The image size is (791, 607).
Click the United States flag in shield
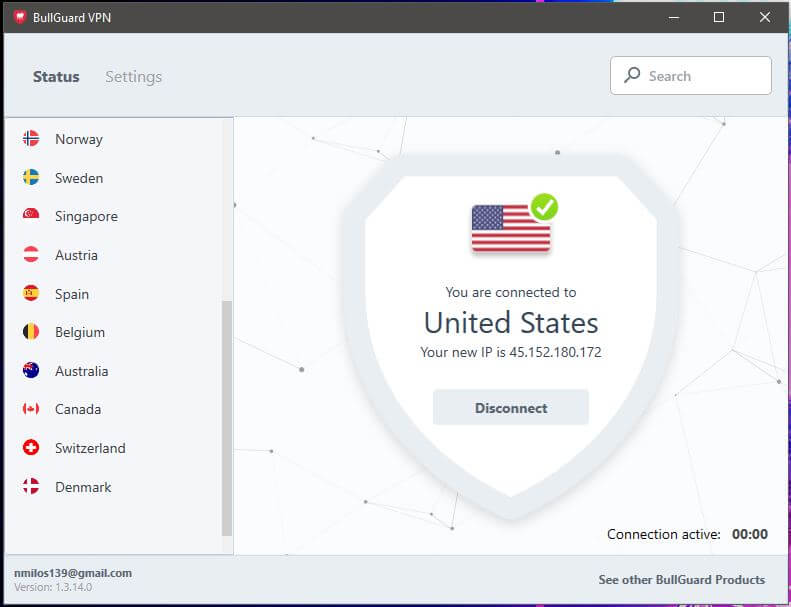pyautogui.click(x=511, y=228)
